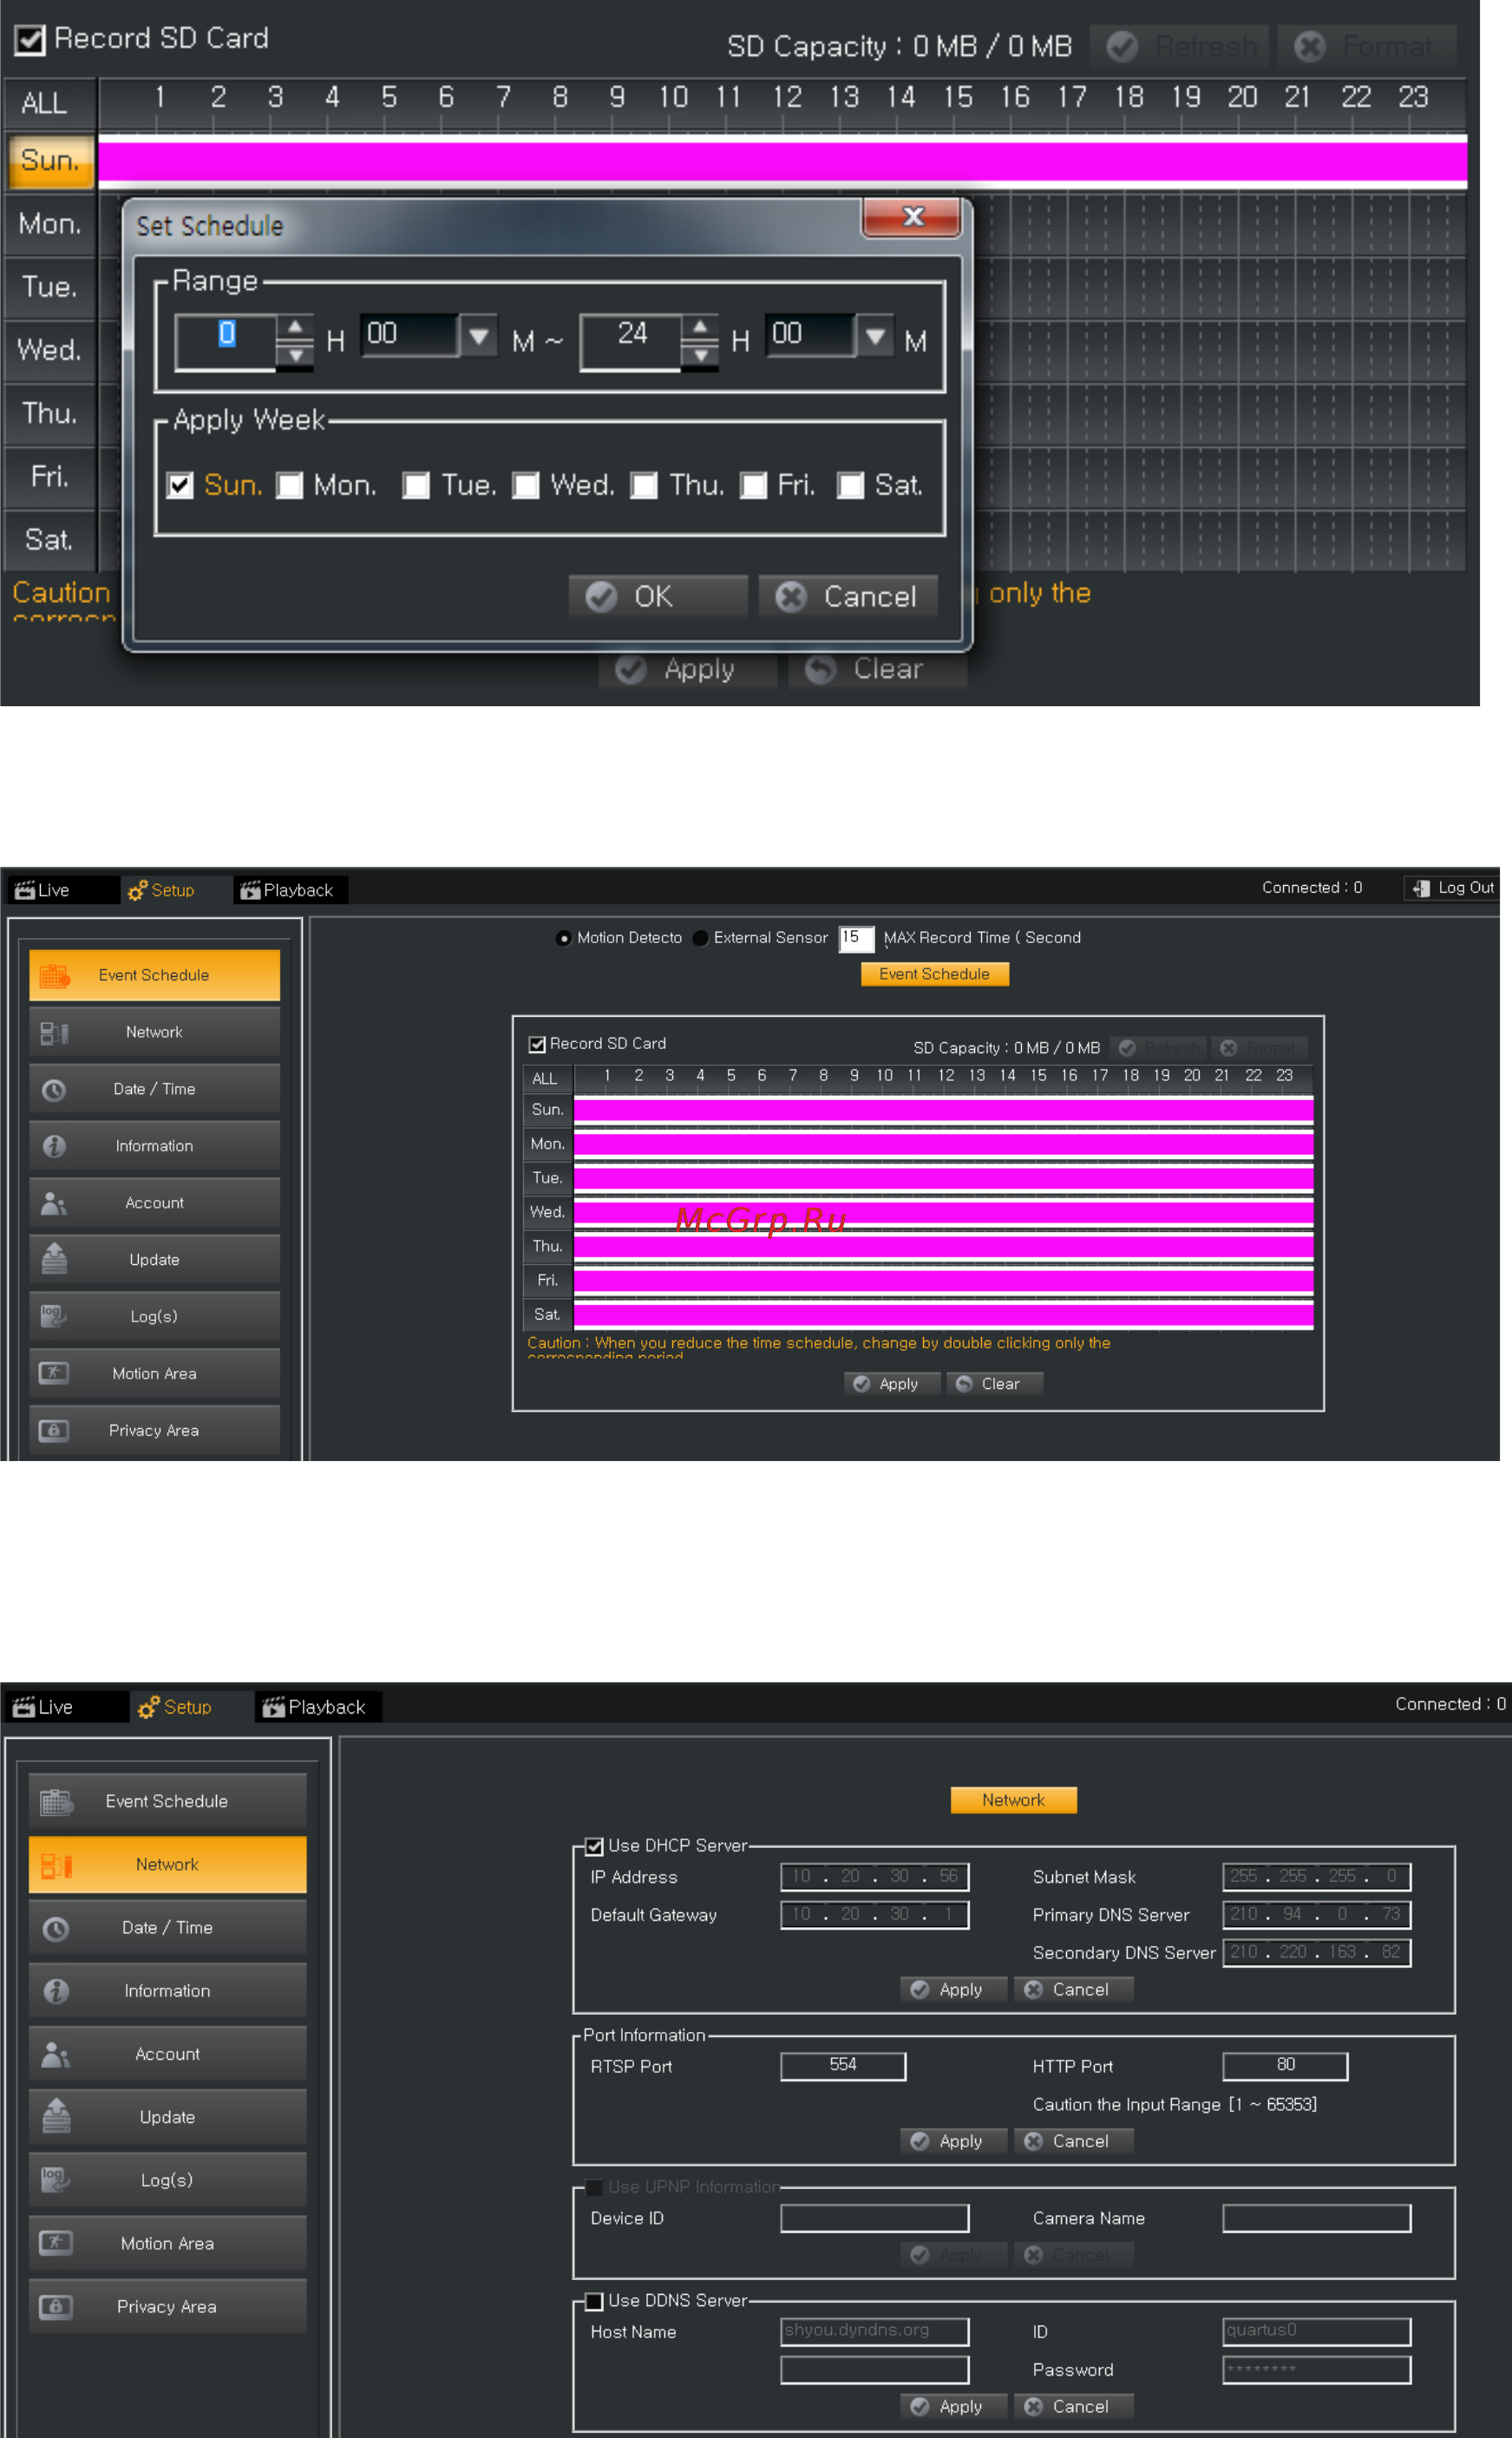The width and height of the screenshot is (1512, 2438).
Task: Click Apply in the DDNS Server section
Action: [x=954, y=2406]
